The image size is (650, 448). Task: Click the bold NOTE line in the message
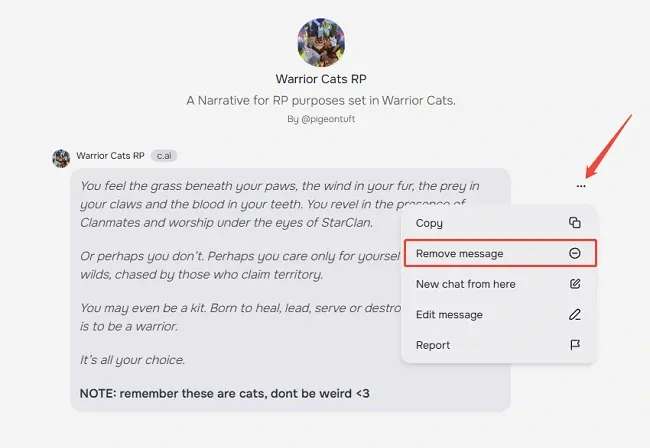224,393
